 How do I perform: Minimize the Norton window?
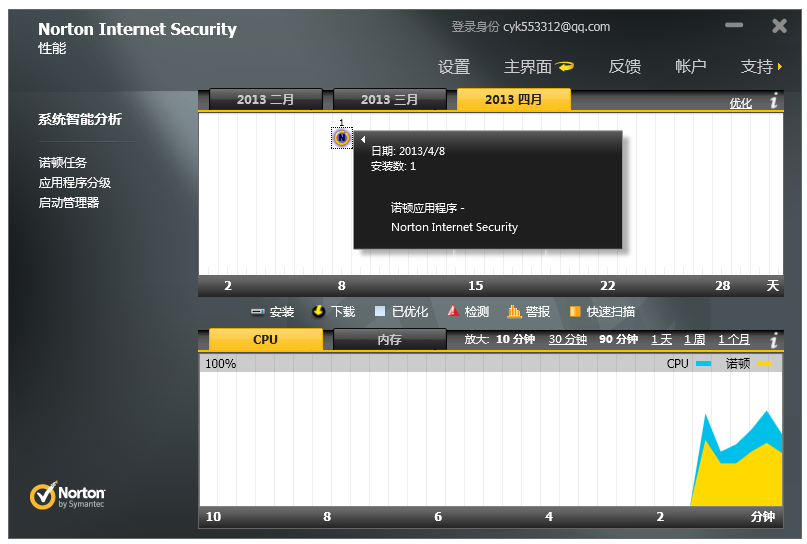[x=734, y=25]
